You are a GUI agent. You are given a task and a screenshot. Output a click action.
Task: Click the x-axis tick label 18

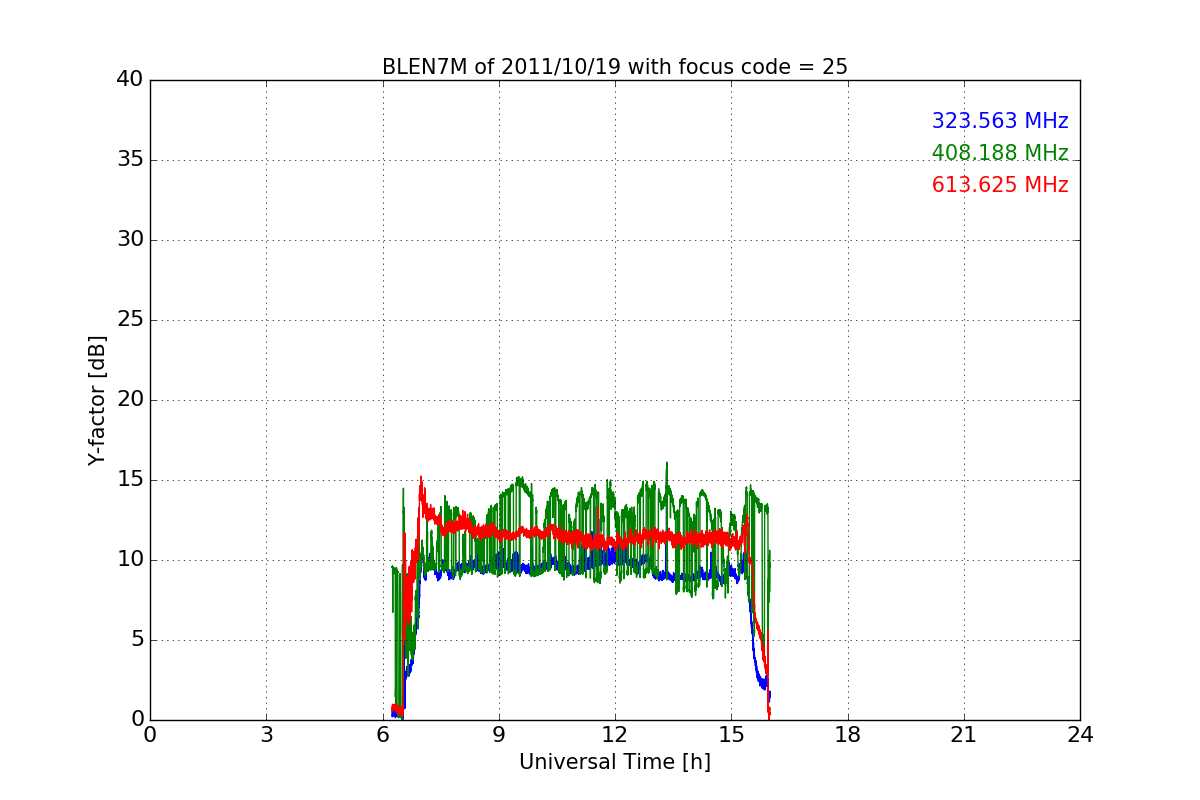tap(848, 735)
